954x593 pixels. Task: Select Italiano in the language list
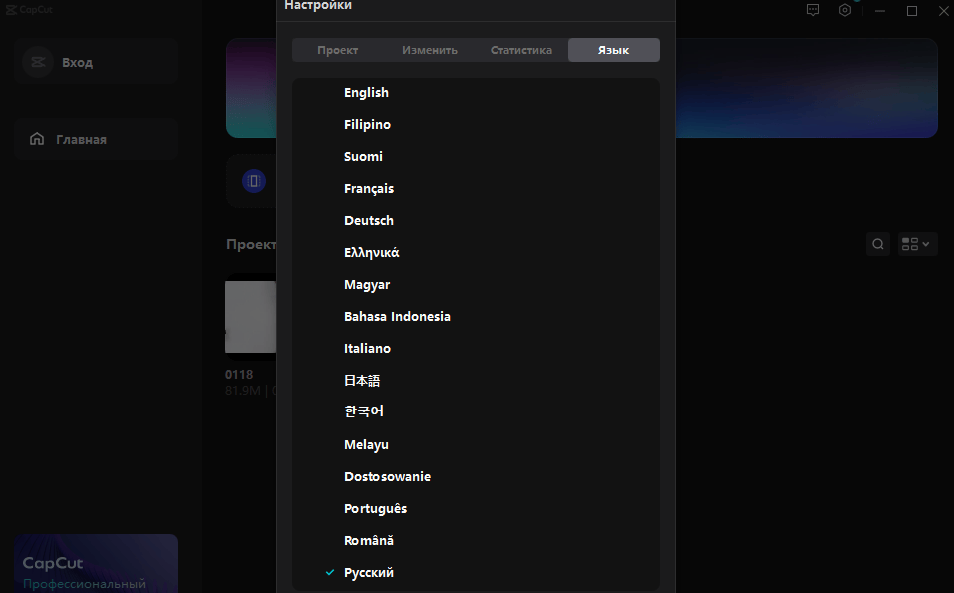tap(367, 349)
